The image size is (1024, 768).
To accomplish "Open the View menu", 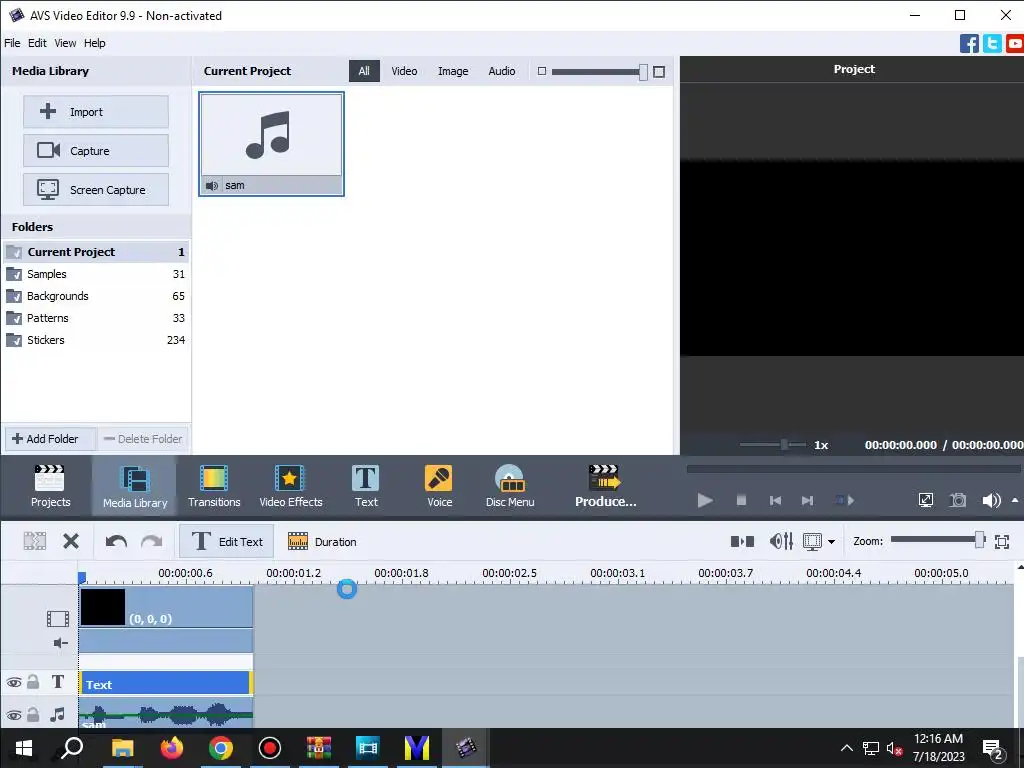I will [x=65, y=43].
